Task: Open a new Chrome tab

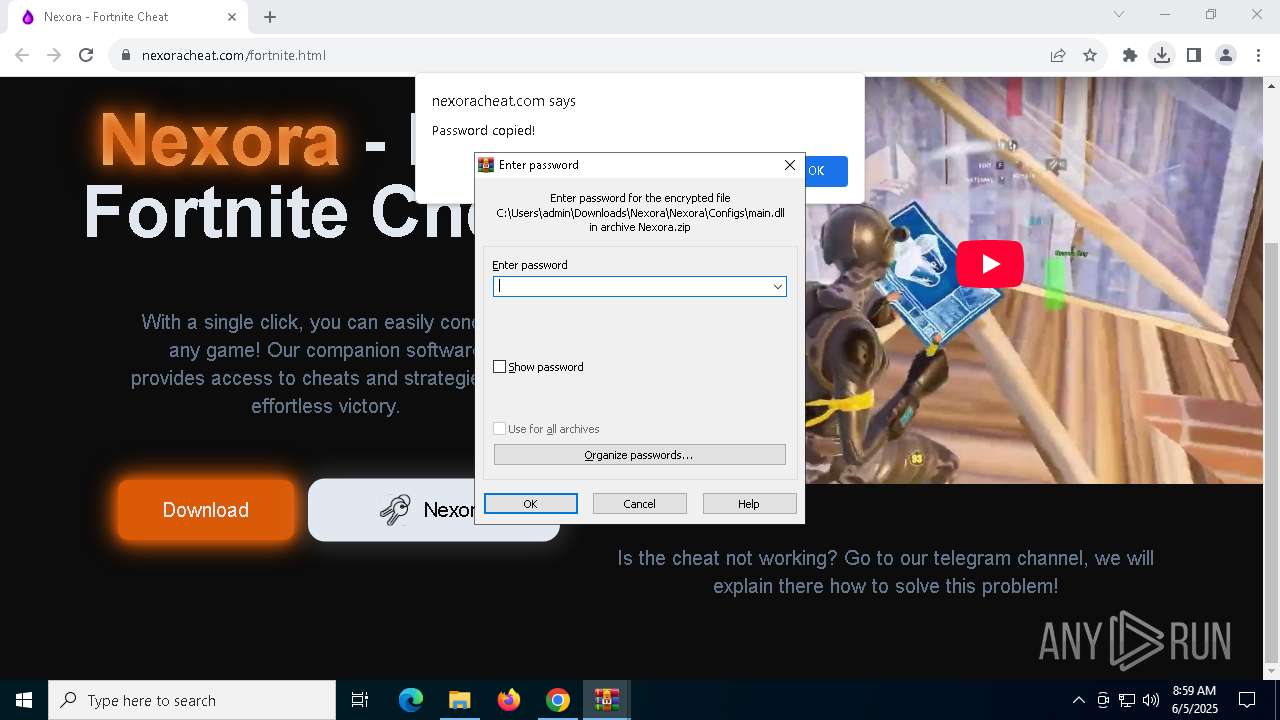Action: click(x=270, y=17)
